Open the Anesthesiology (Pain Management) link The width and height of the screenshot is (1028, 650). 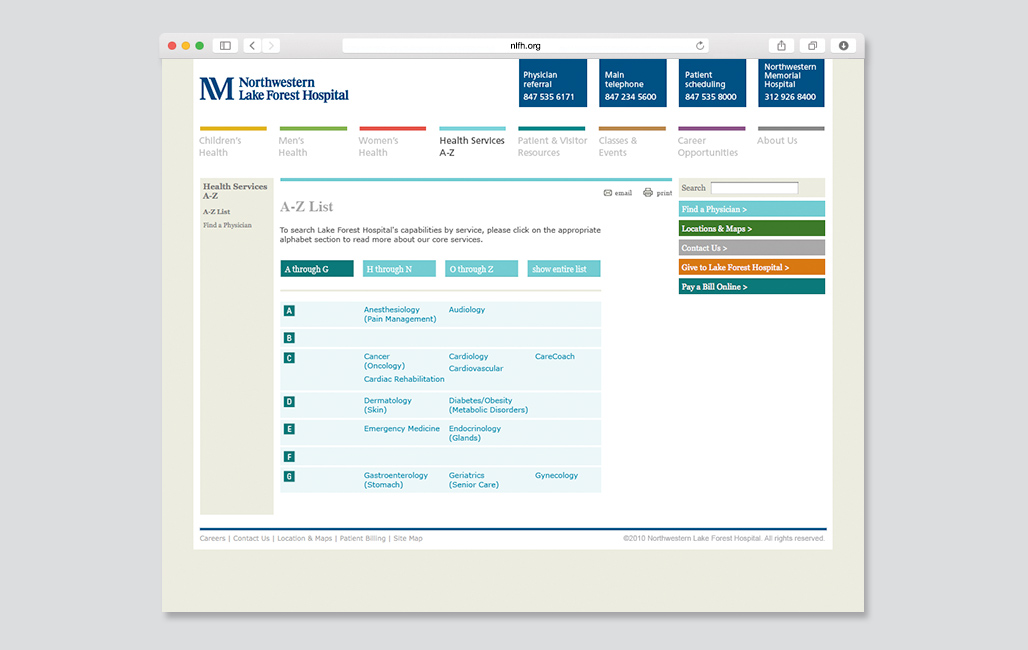(400, 314)
